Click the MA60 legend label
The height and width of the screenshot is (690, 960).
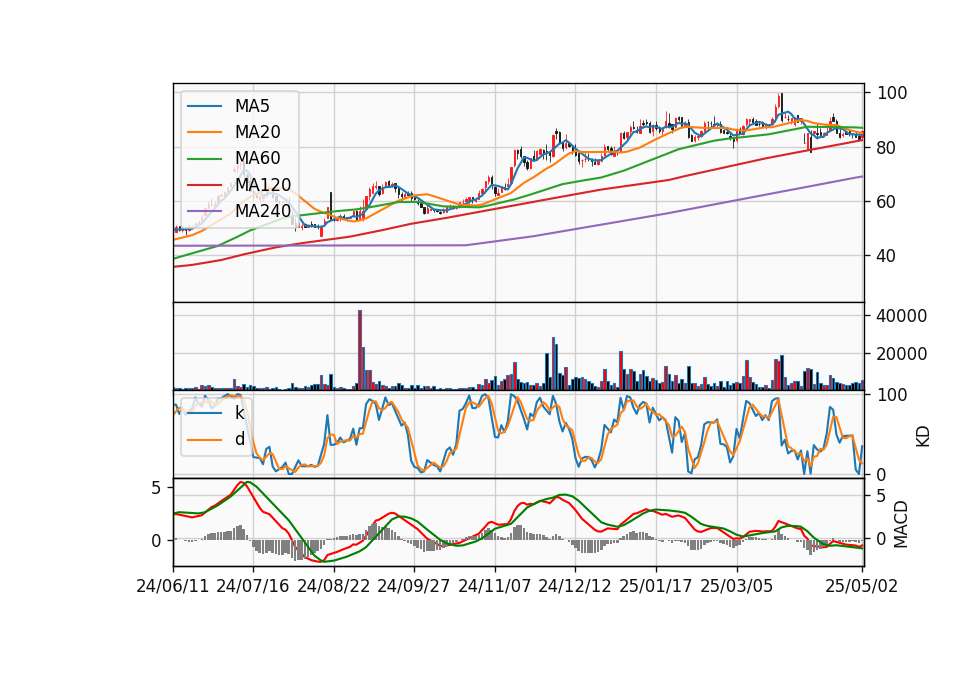(257, 159)
